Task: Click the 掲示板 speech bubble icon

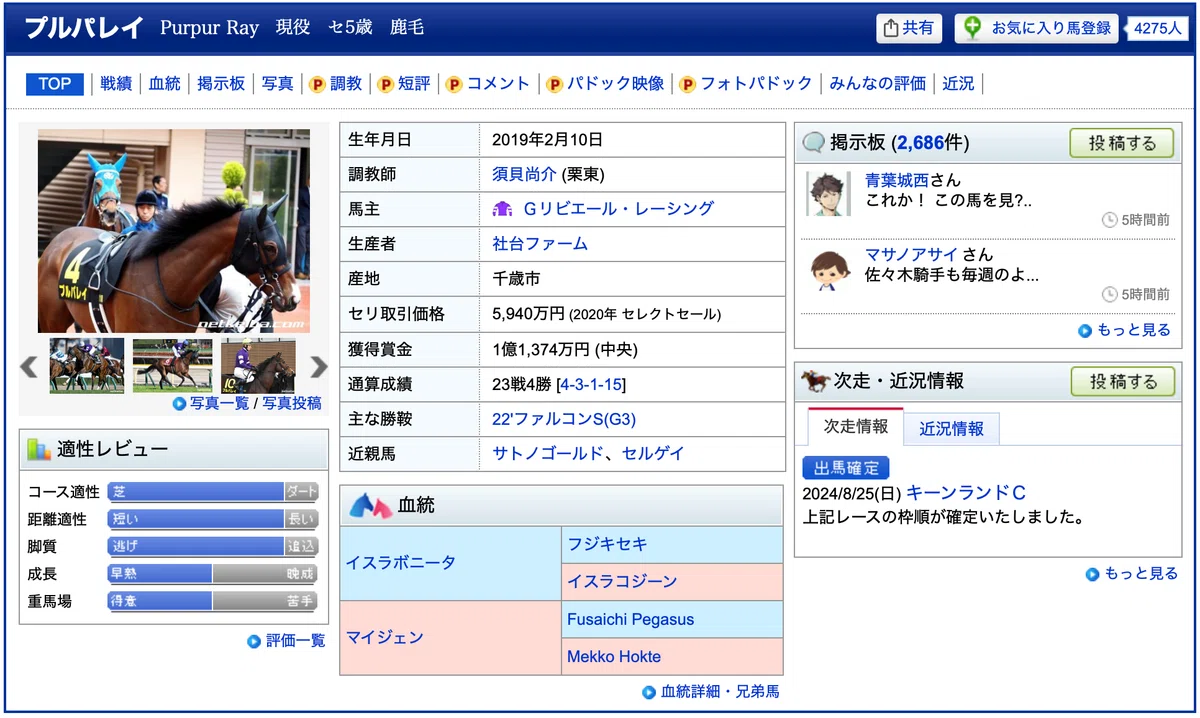Action: click(x=814, y=144)
